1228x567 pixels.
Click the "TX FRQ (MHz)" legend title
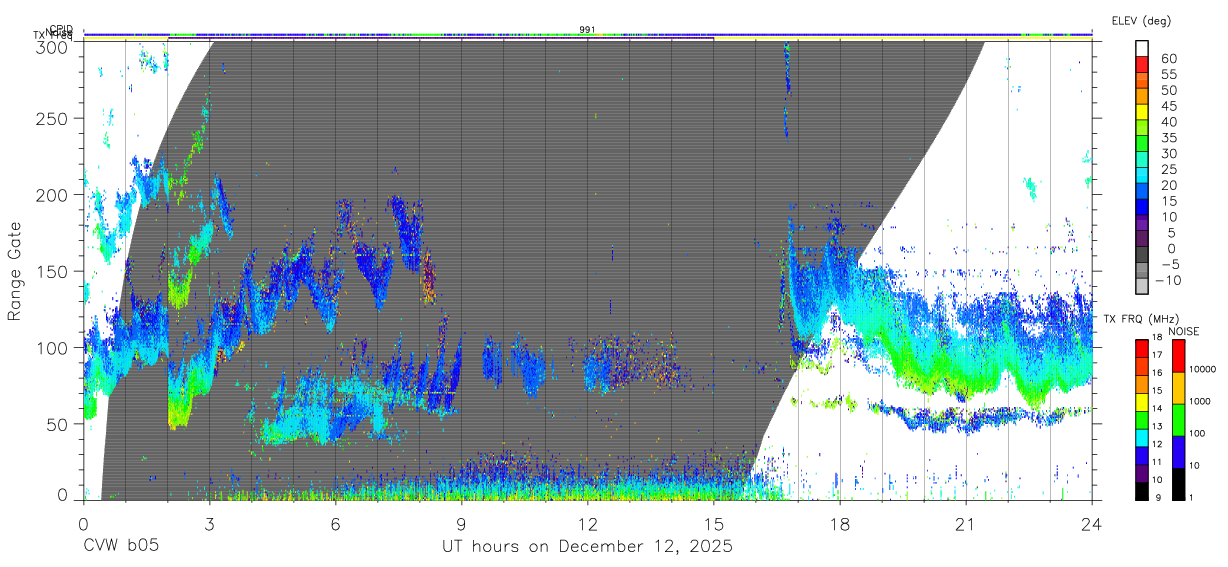coord(1141,319)
